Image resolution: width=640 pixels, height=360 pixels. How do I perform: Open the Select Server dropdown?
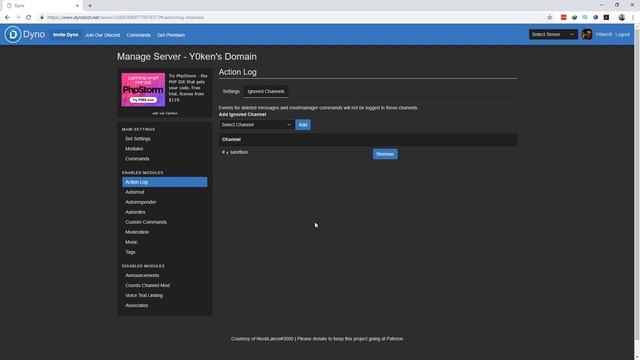click(x=553, y=34)
